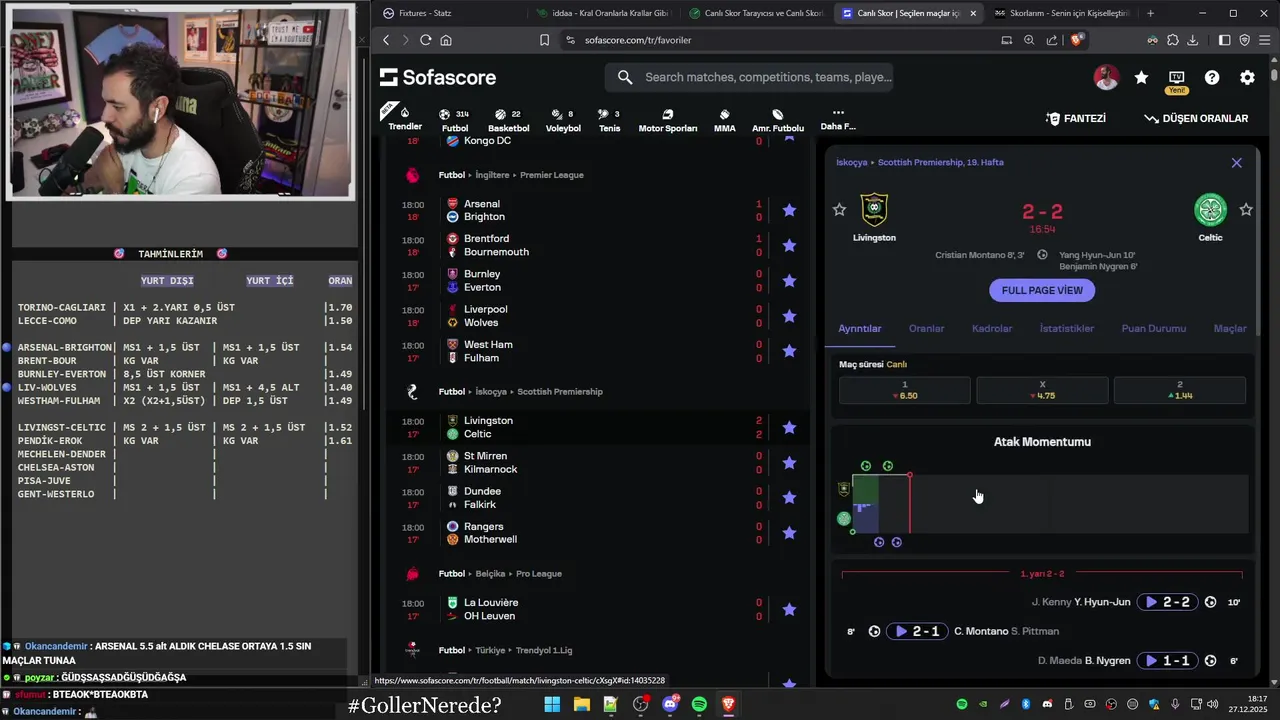Open the Windows Start menu
This screenshot has width=1280, height=720.
pos(552,705)
